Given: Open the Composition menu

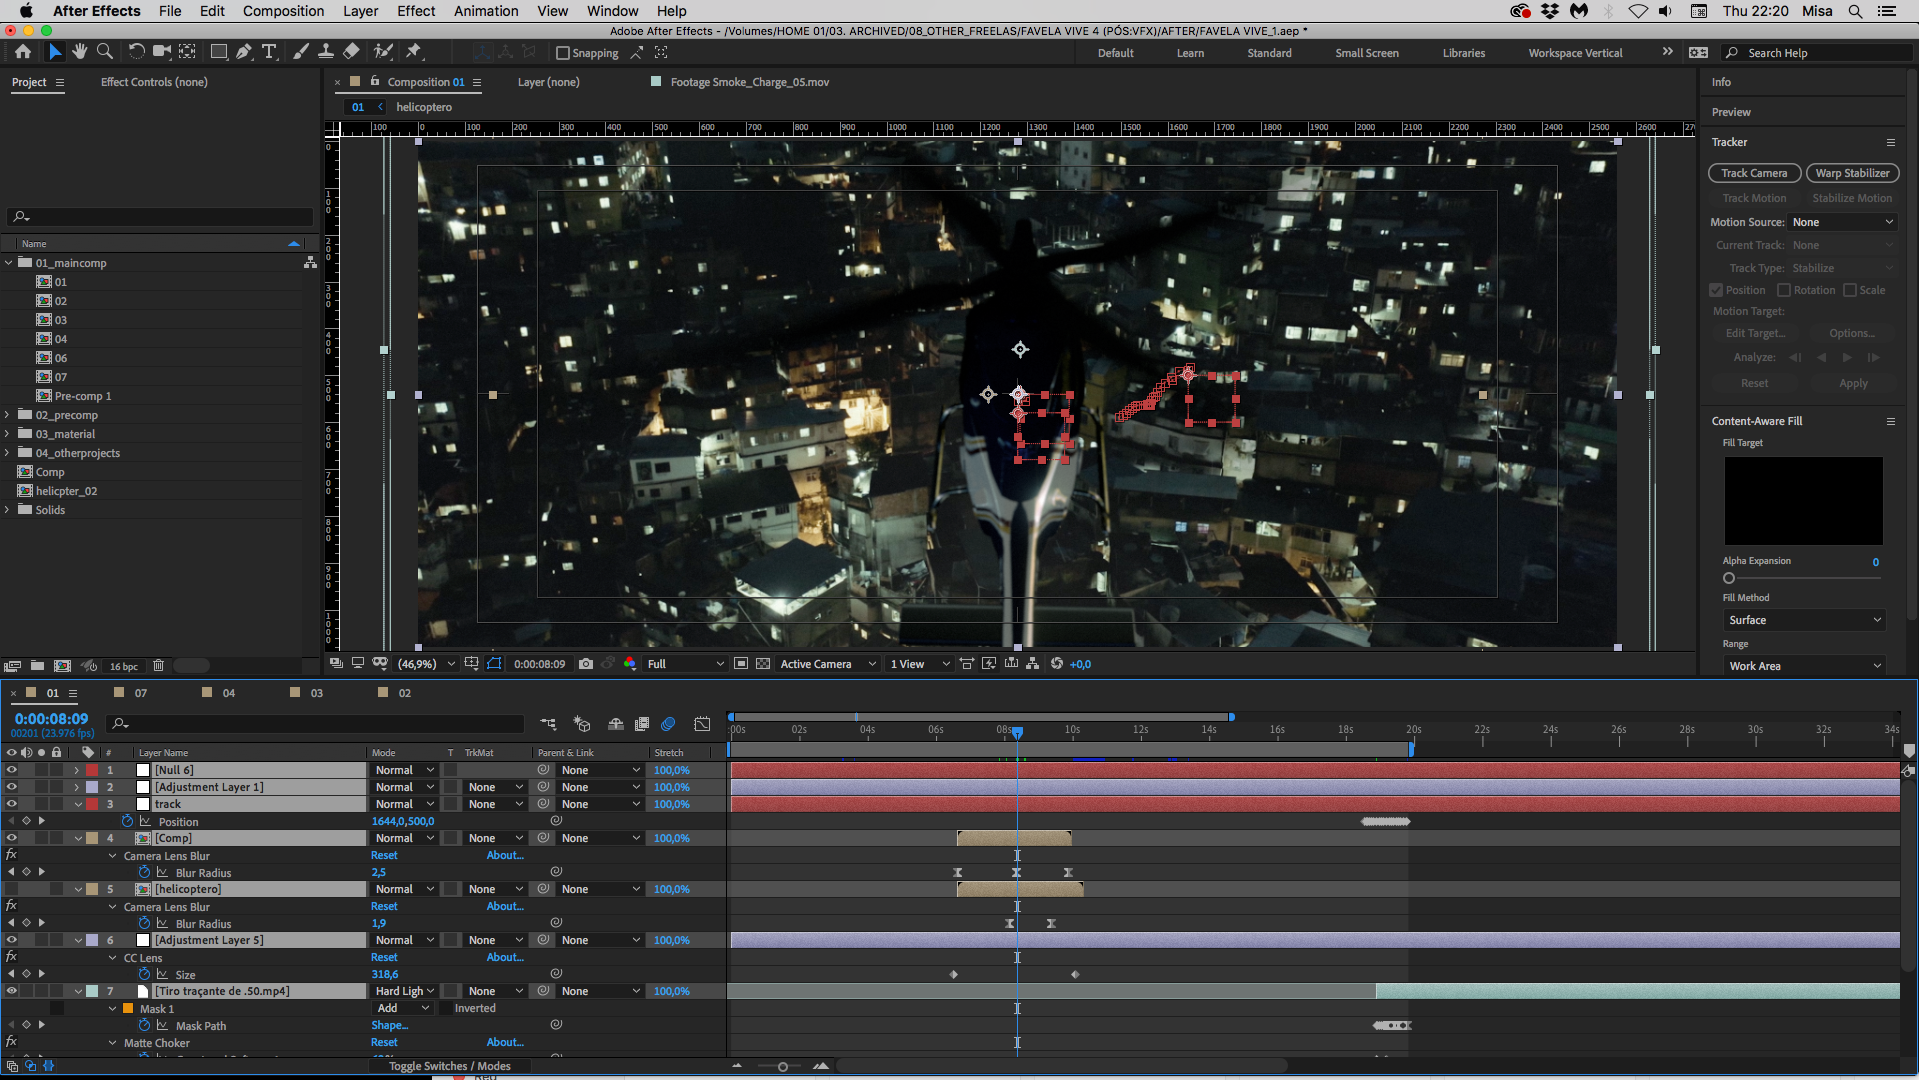Looking at the screenshot, I should coord(283,11).
